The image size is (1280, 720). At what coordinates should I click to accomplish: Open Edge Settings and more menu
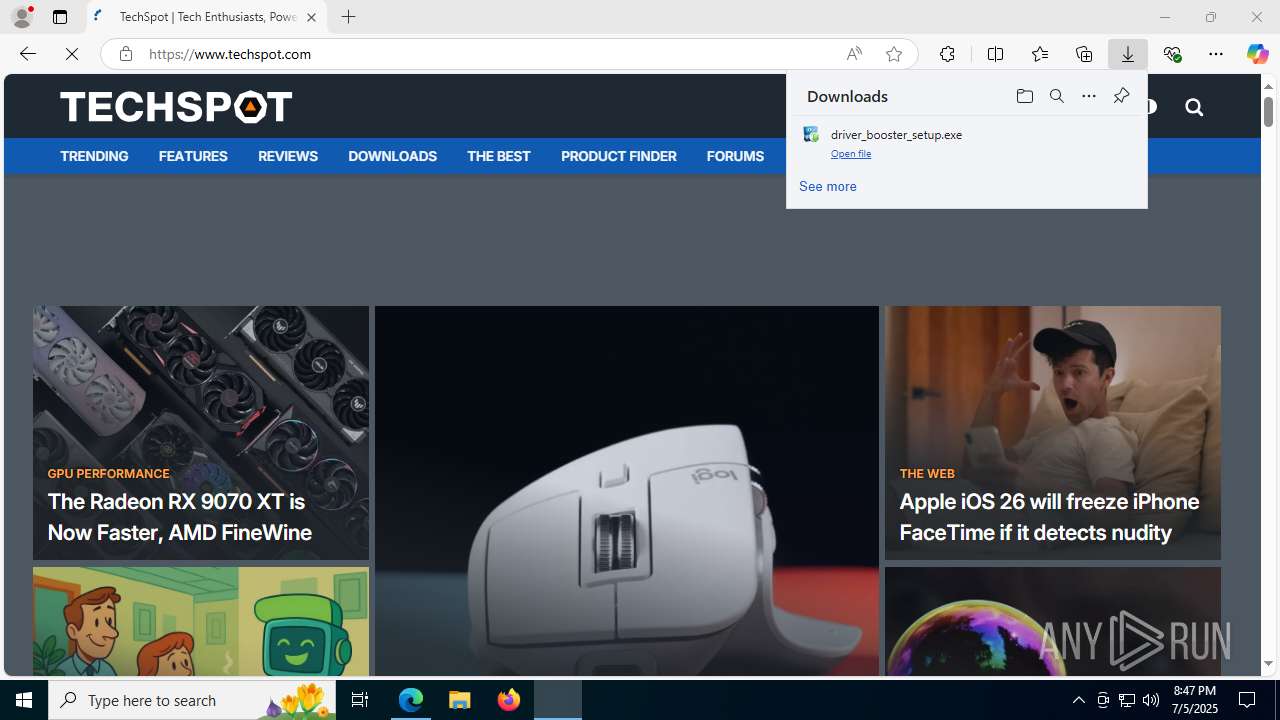(1216, 54)
